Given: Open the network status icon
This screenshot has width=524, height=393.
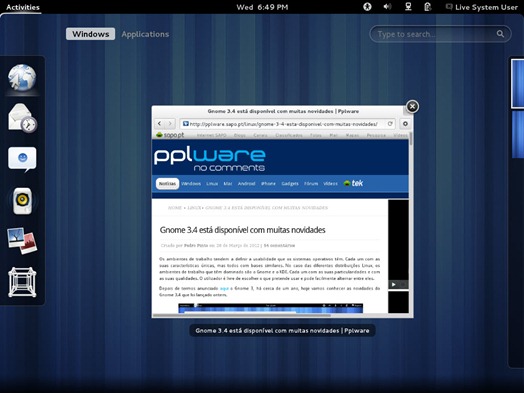Looking at the screenshot, I should click(408, 7).
